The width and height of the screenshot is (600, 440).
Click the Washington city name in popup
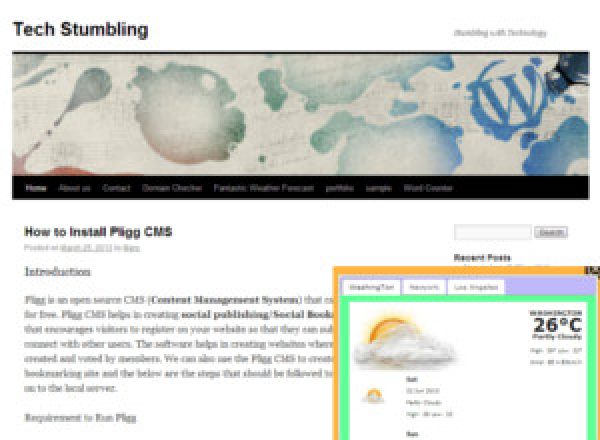point(556,313)
